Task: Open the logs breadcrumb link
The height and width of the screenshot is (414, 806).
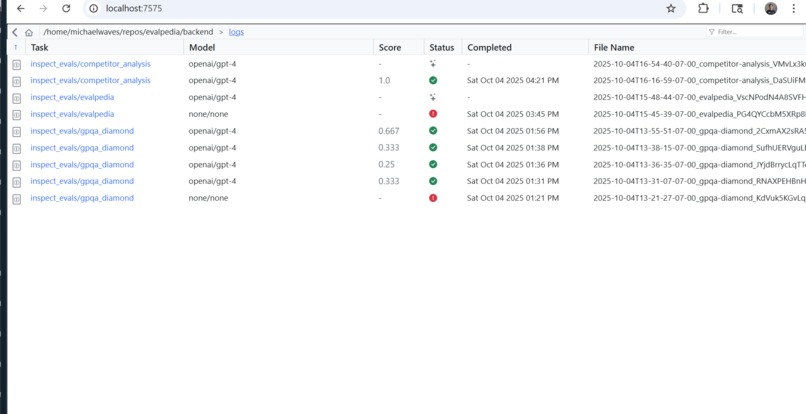Action: pyautogui.click(x=236, y=32)
